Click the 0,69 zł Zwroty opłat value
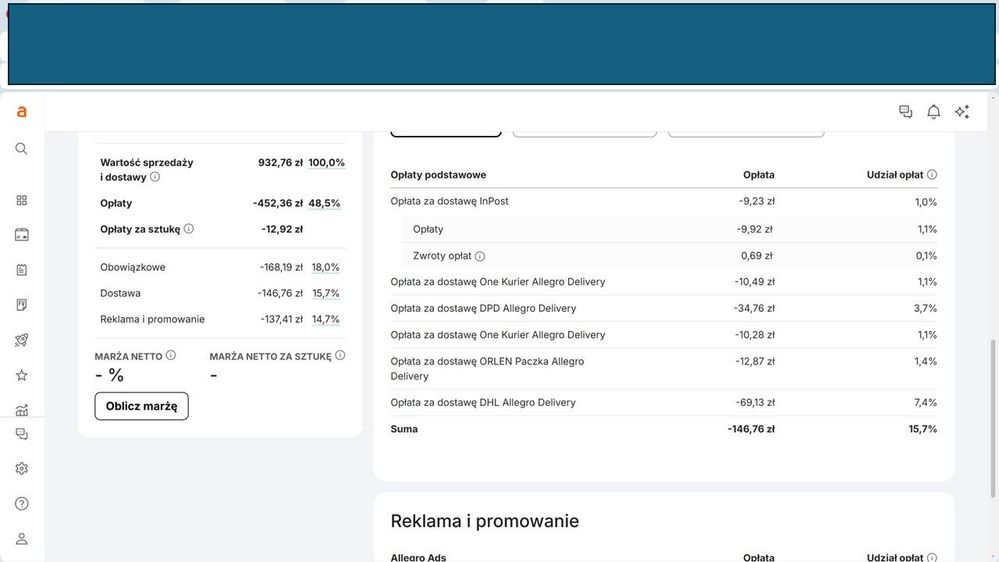Image resolution: width=999 pixels, height=562 pixels. coord(757,256)
